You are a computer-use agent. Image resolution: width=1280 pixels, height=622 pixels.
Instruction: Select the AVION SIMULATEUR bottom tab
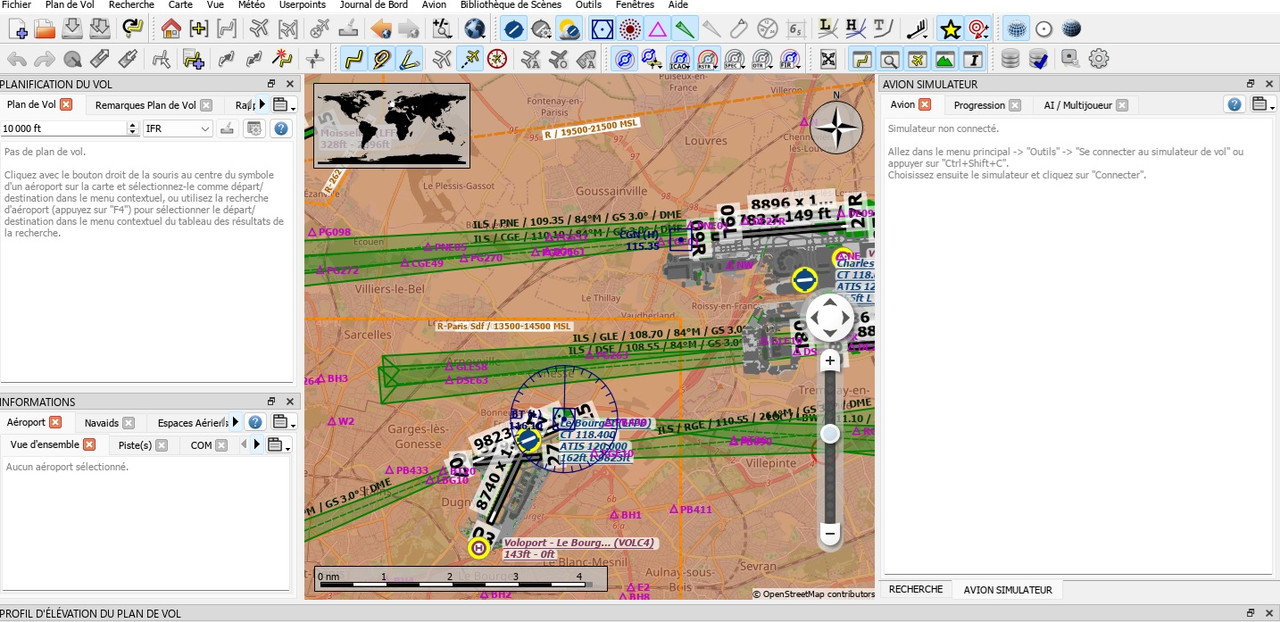point(1008,590)
